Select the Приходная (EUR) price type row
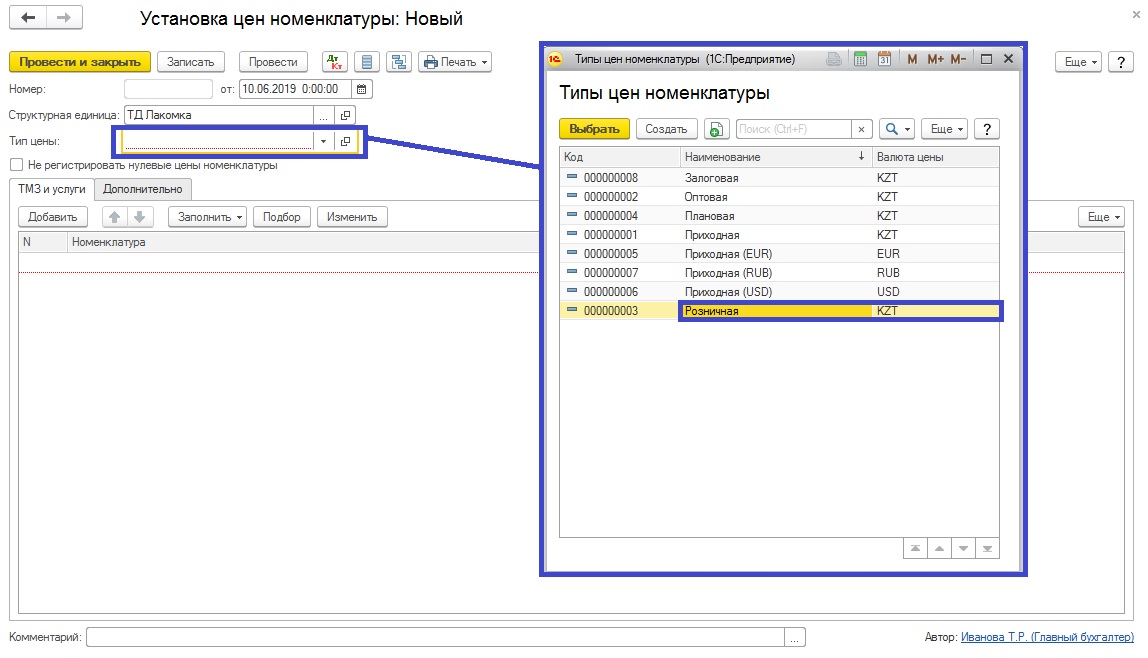This screenshot has width=1148, height=658. pyautogui.click(x=780, y=254)
